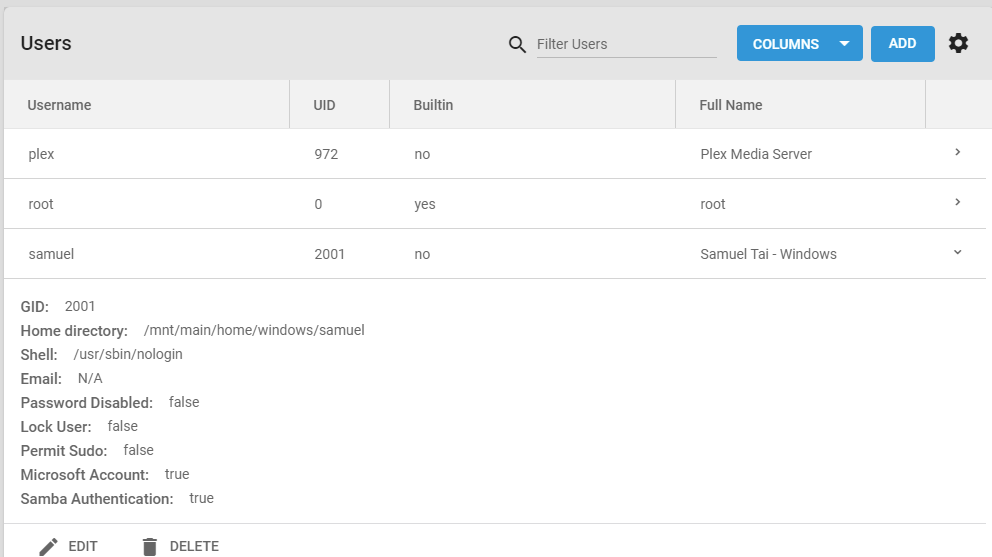This screenshot has width=992, height=557.
Task: Click the search magnifier icon
Action: pyautogui.click(x=517, y=44)
